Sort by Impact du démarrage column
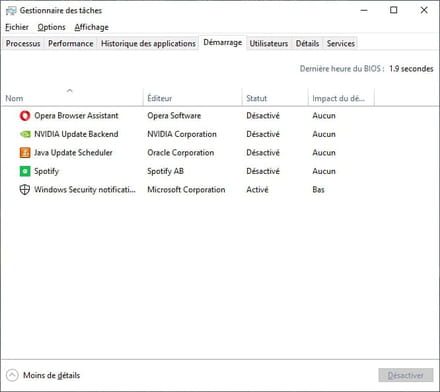 click(x=341, y=98)
